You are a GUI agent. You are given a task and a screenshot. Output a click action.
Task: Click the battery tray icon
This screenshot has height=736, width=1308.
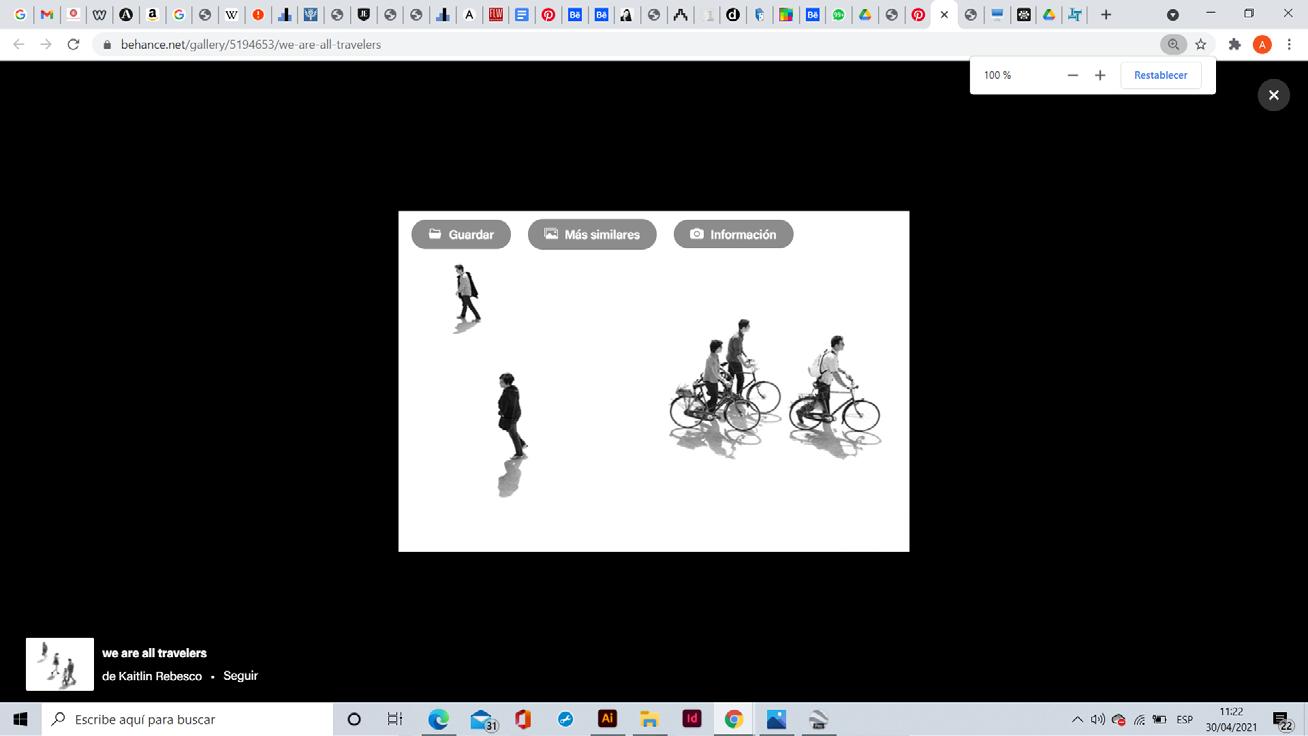[1160, 719]
